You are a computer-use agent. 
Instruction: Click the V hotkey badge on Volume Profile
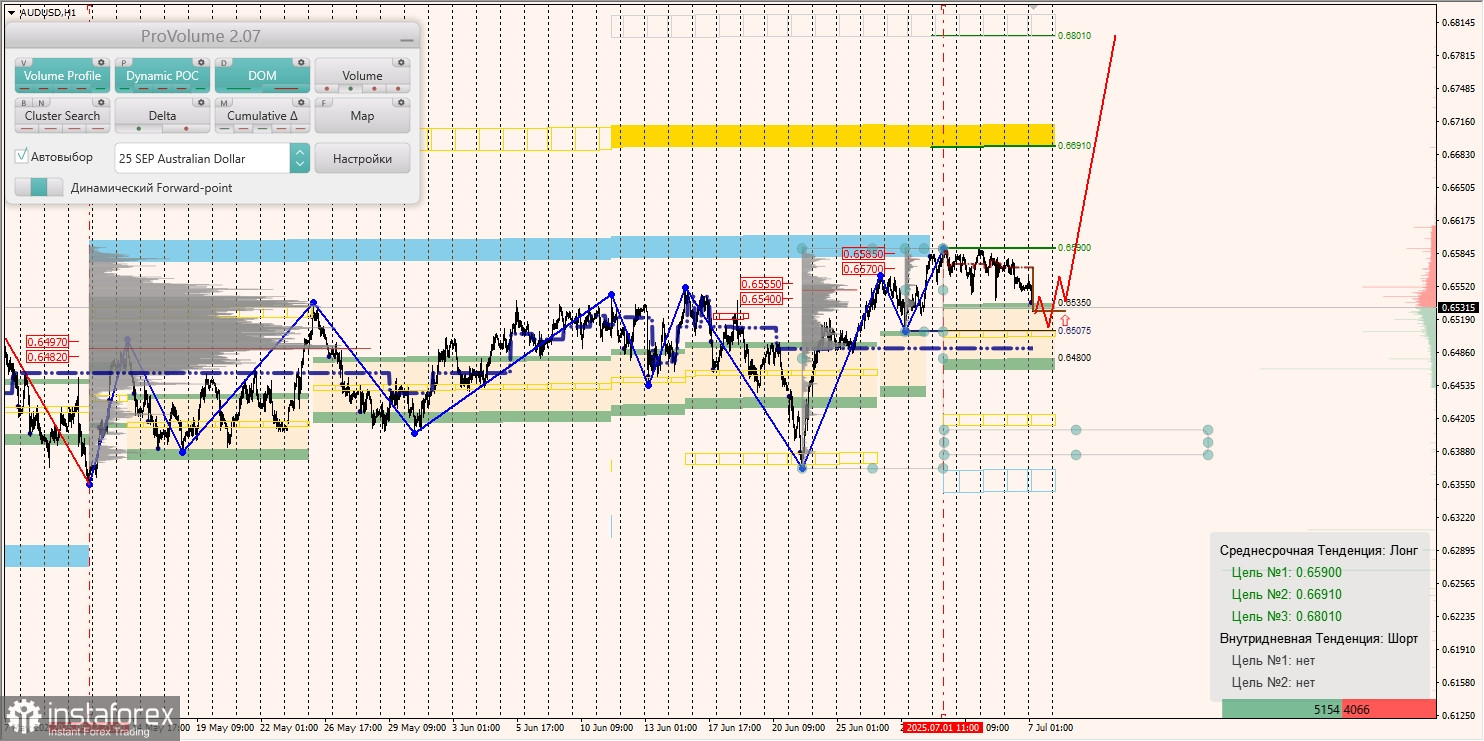[24, 62]
